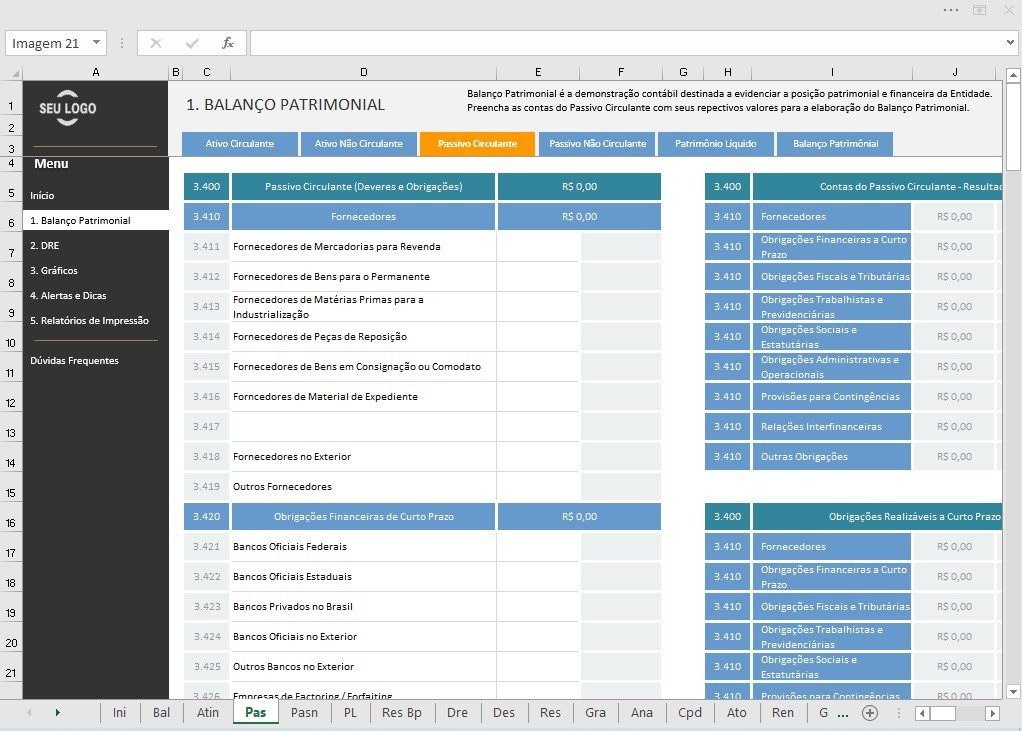Click the select all corner triangle
Image resolution: width=1022 pixels, height=731 pixels.
tap(16, 73)
